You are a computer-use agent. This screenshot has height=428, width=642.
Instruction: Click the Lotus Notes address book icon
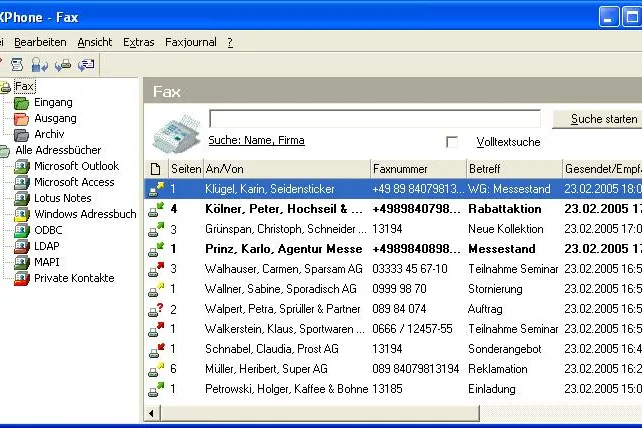(22, 199)
